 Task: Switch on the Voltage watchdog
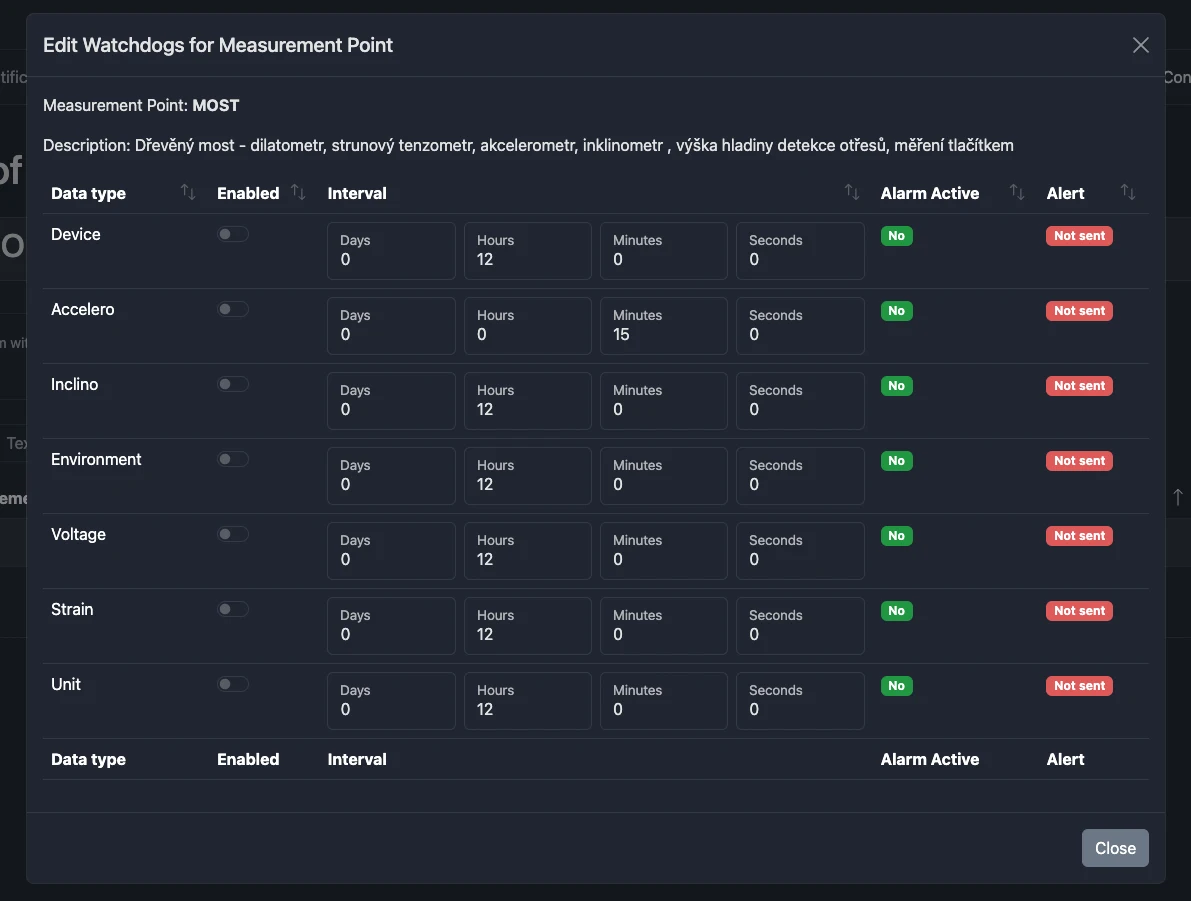pyautogui.click(x=233, y=534)
